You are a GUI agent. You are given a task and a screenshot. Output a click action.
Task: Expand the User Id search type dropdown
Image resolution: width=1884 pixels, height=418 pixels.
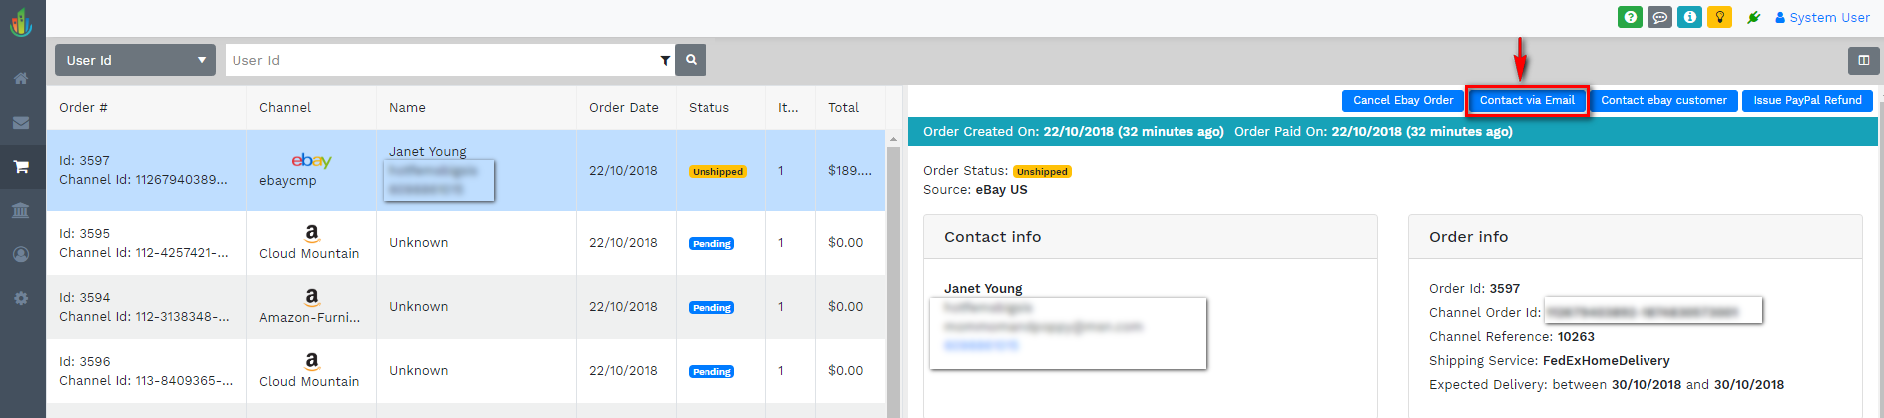tap(135, 60)
